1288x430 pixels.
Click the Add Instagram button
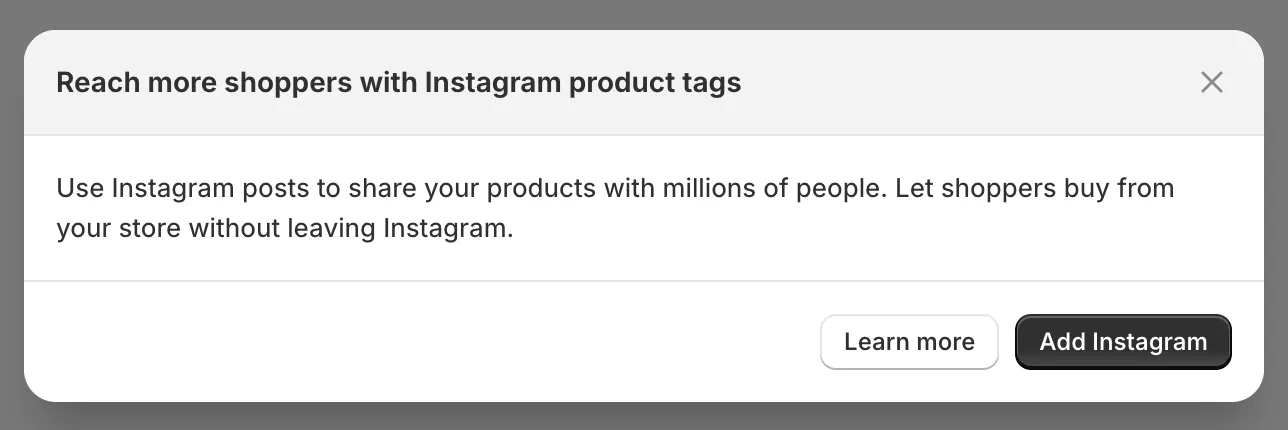pos(1123,342)
